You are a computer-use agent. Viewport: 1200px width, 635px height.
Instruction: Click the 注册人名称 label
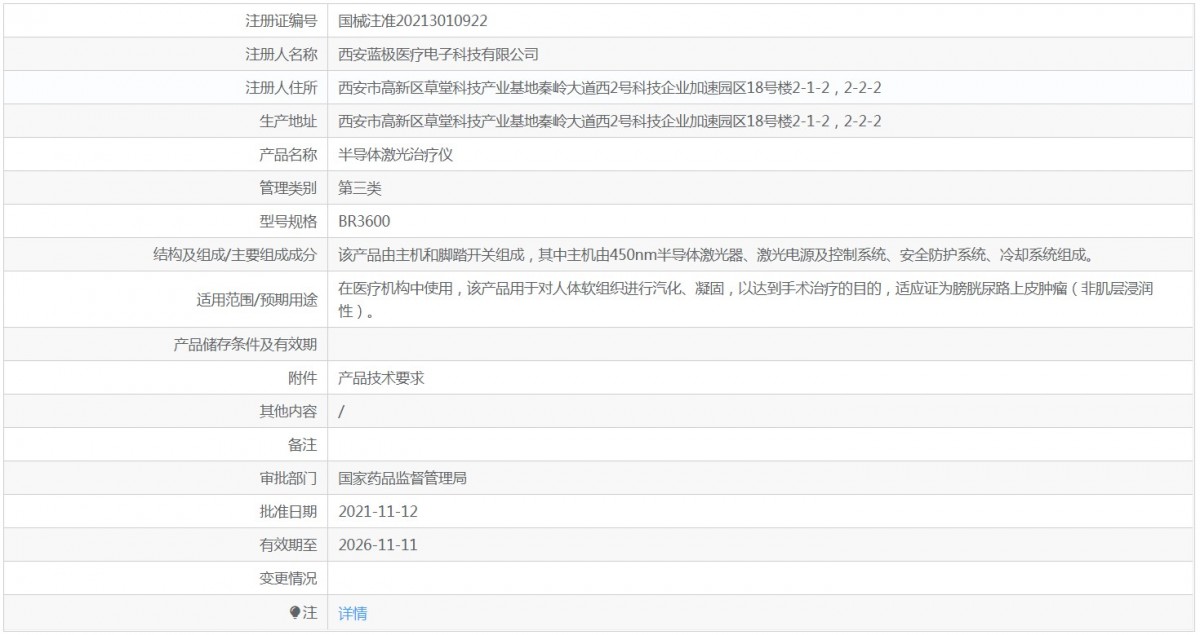pos(281,54)
